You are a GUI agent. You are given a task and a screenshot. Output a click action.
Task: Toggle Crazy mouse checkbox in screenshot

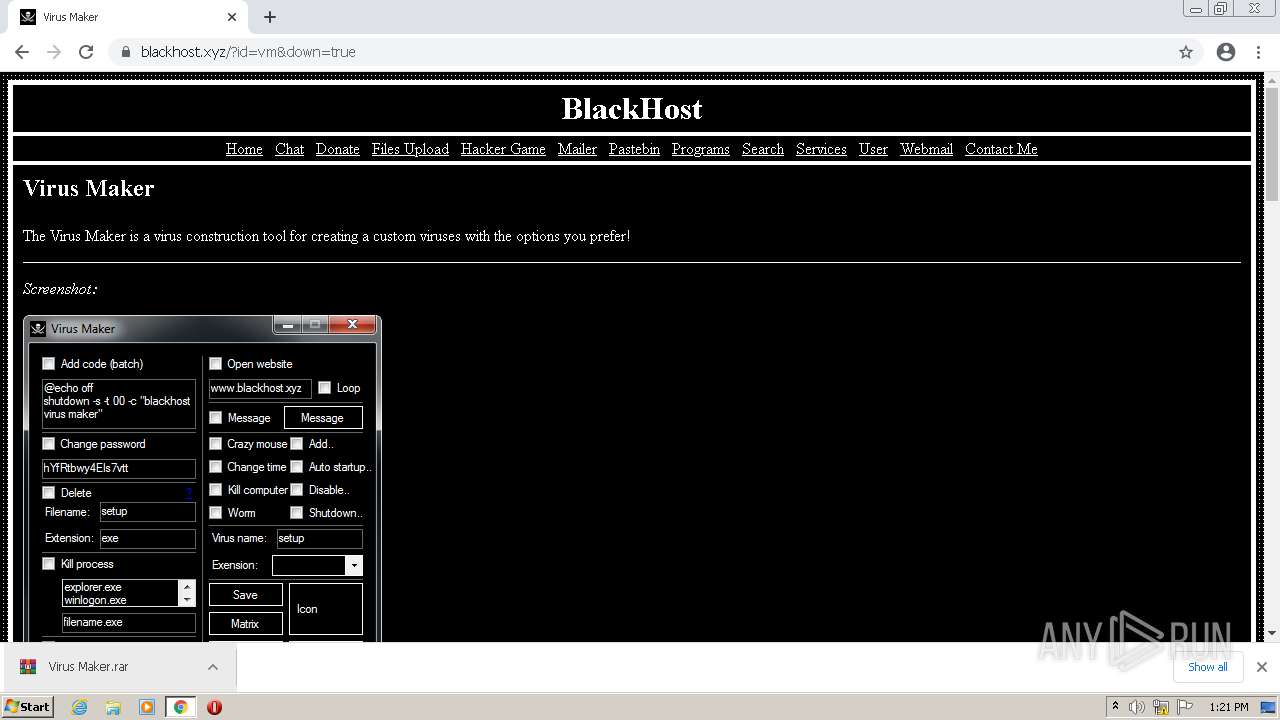[216, 444]
